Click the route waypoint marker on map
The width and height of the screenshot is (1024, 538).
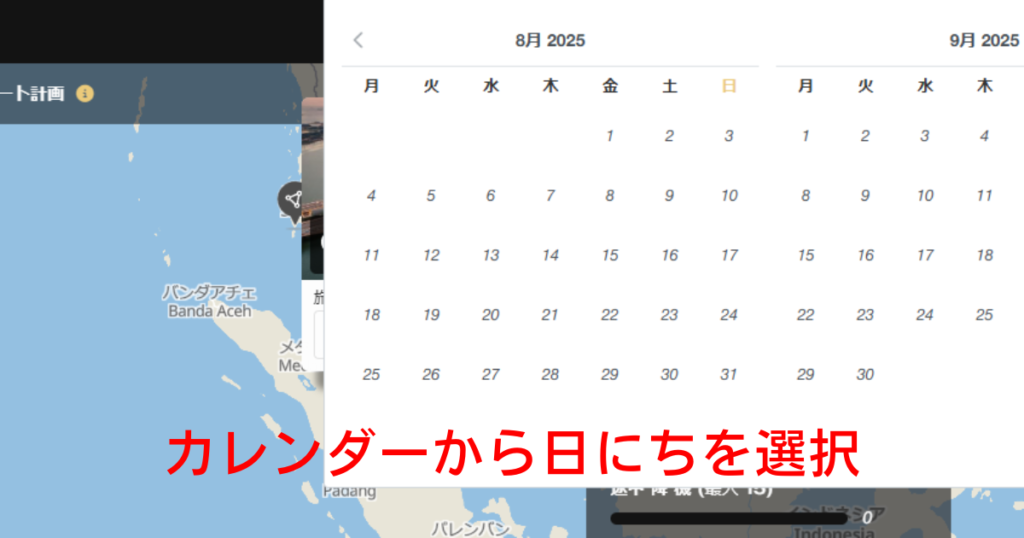click(292, 200)
